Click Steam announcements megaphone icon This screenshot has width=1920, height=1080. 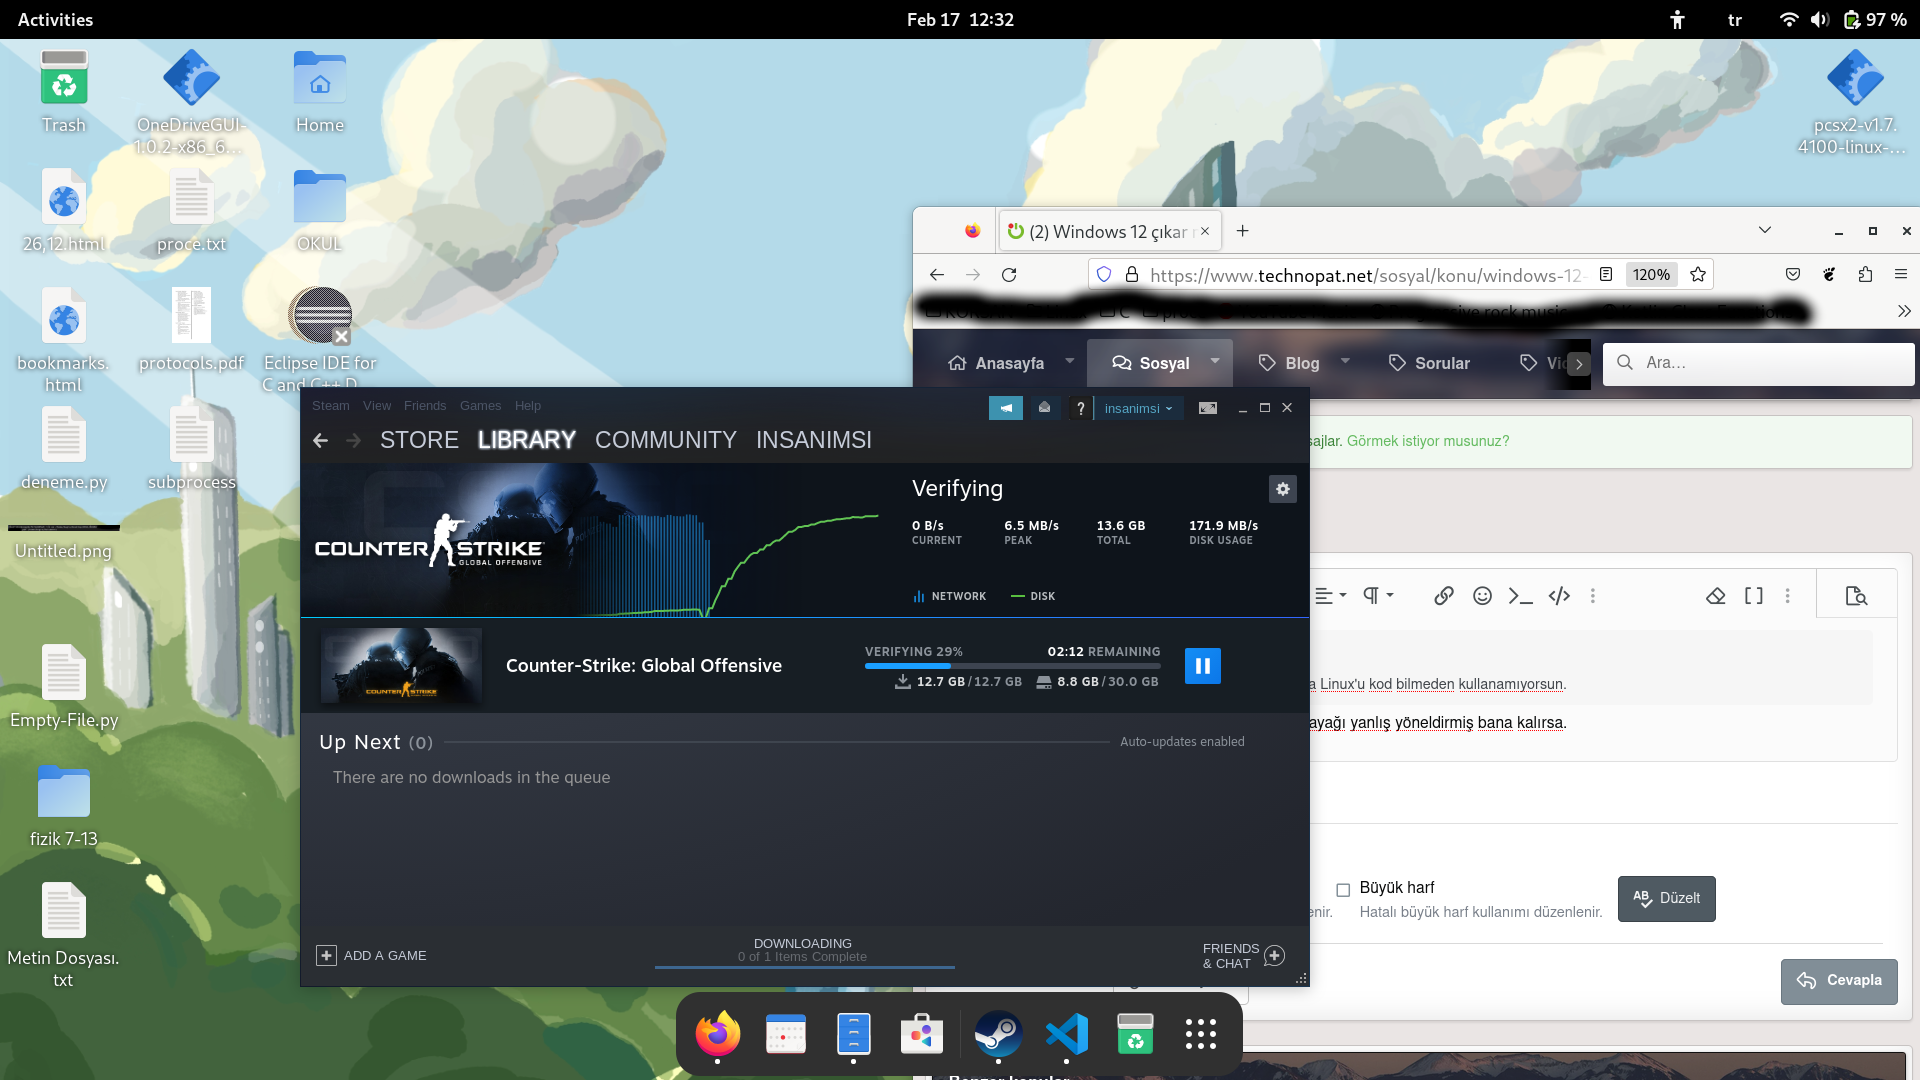pos(1005,408)
